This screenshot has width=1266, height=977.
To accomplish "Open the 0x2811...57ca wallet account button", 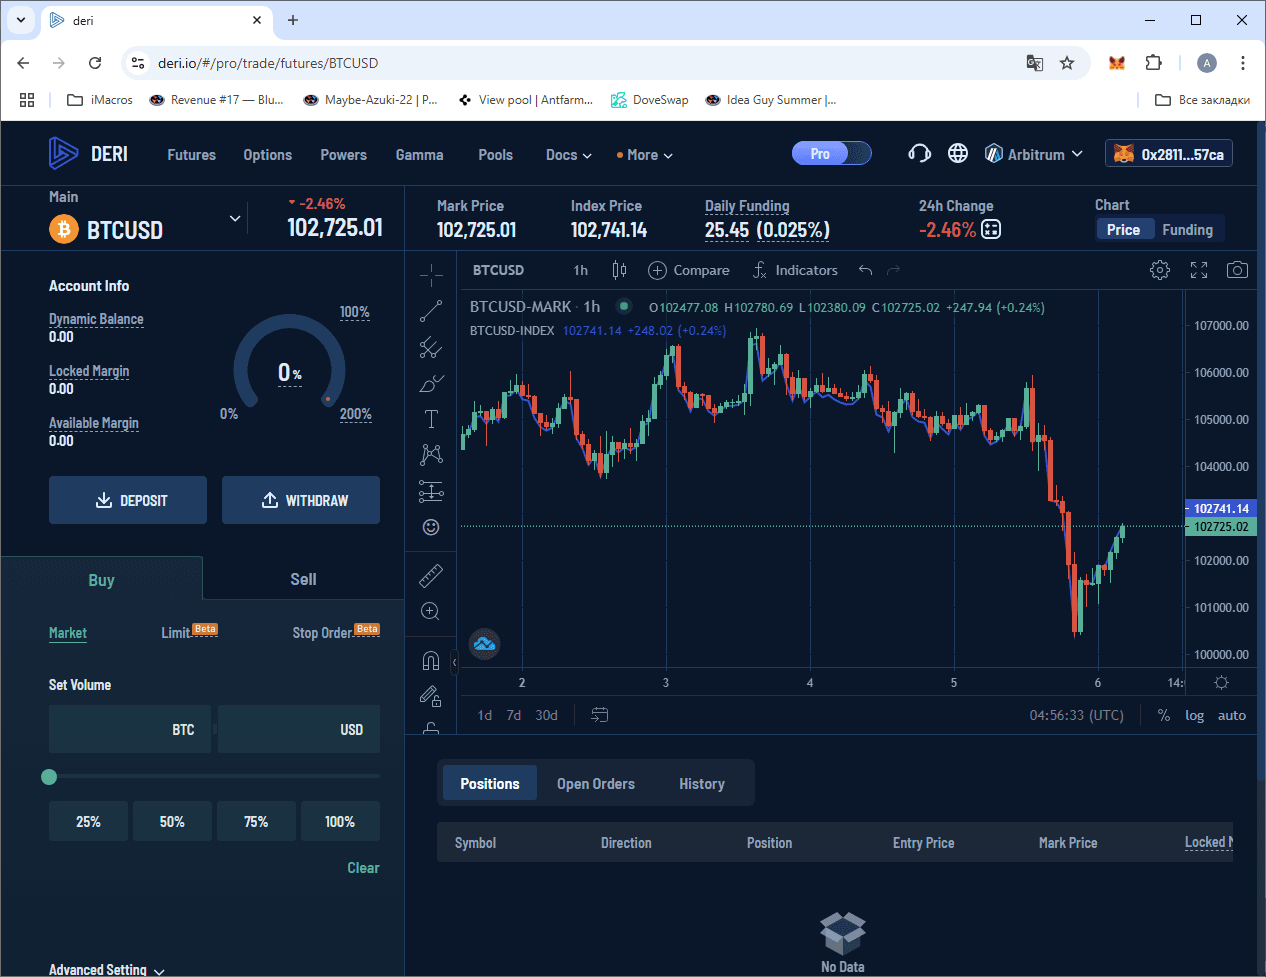I will (1169, 154).
